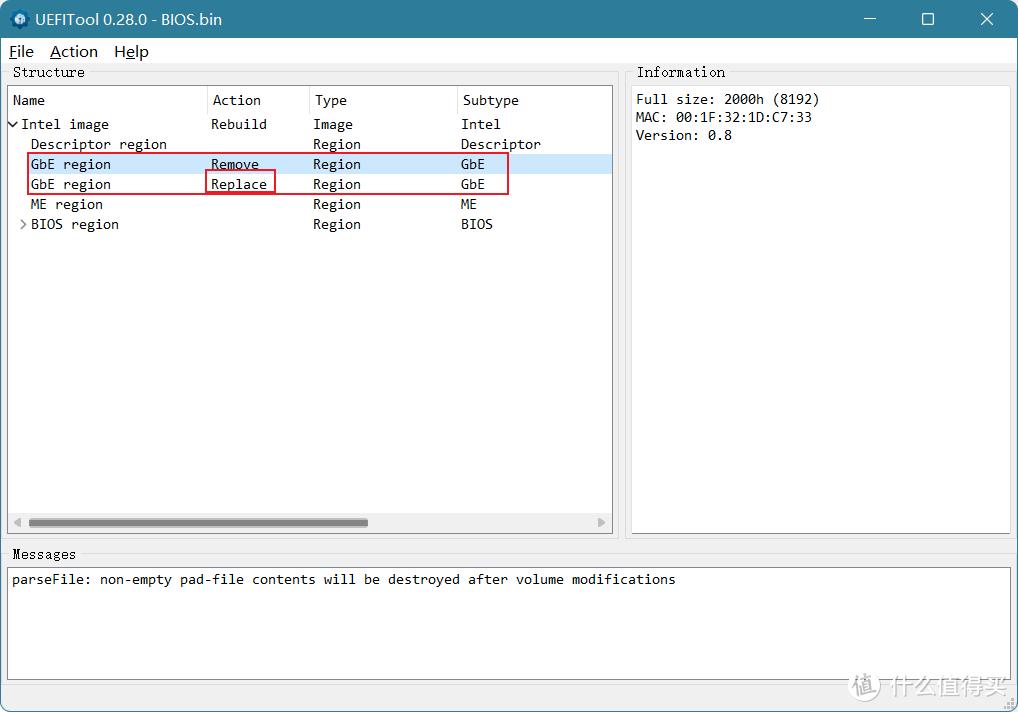Click the scroll right arrow in Structure
This screenshot has width=1018, height=712.
pos(601,522)
